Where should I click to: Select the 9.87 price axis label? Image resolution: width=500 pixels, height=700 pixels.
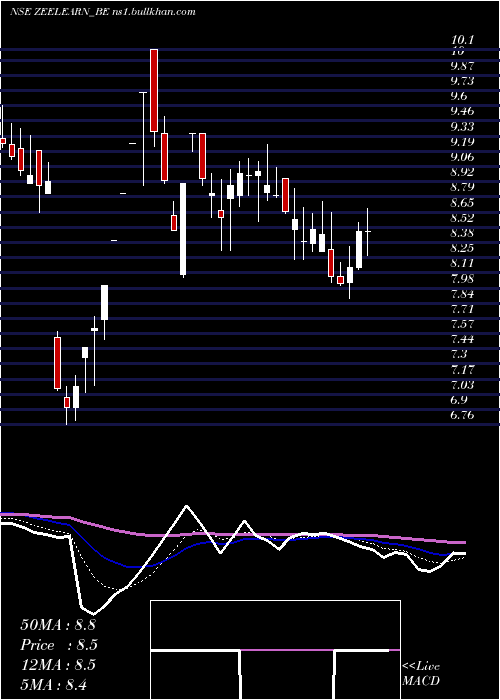pyautogui.click(x=462, y=66)
